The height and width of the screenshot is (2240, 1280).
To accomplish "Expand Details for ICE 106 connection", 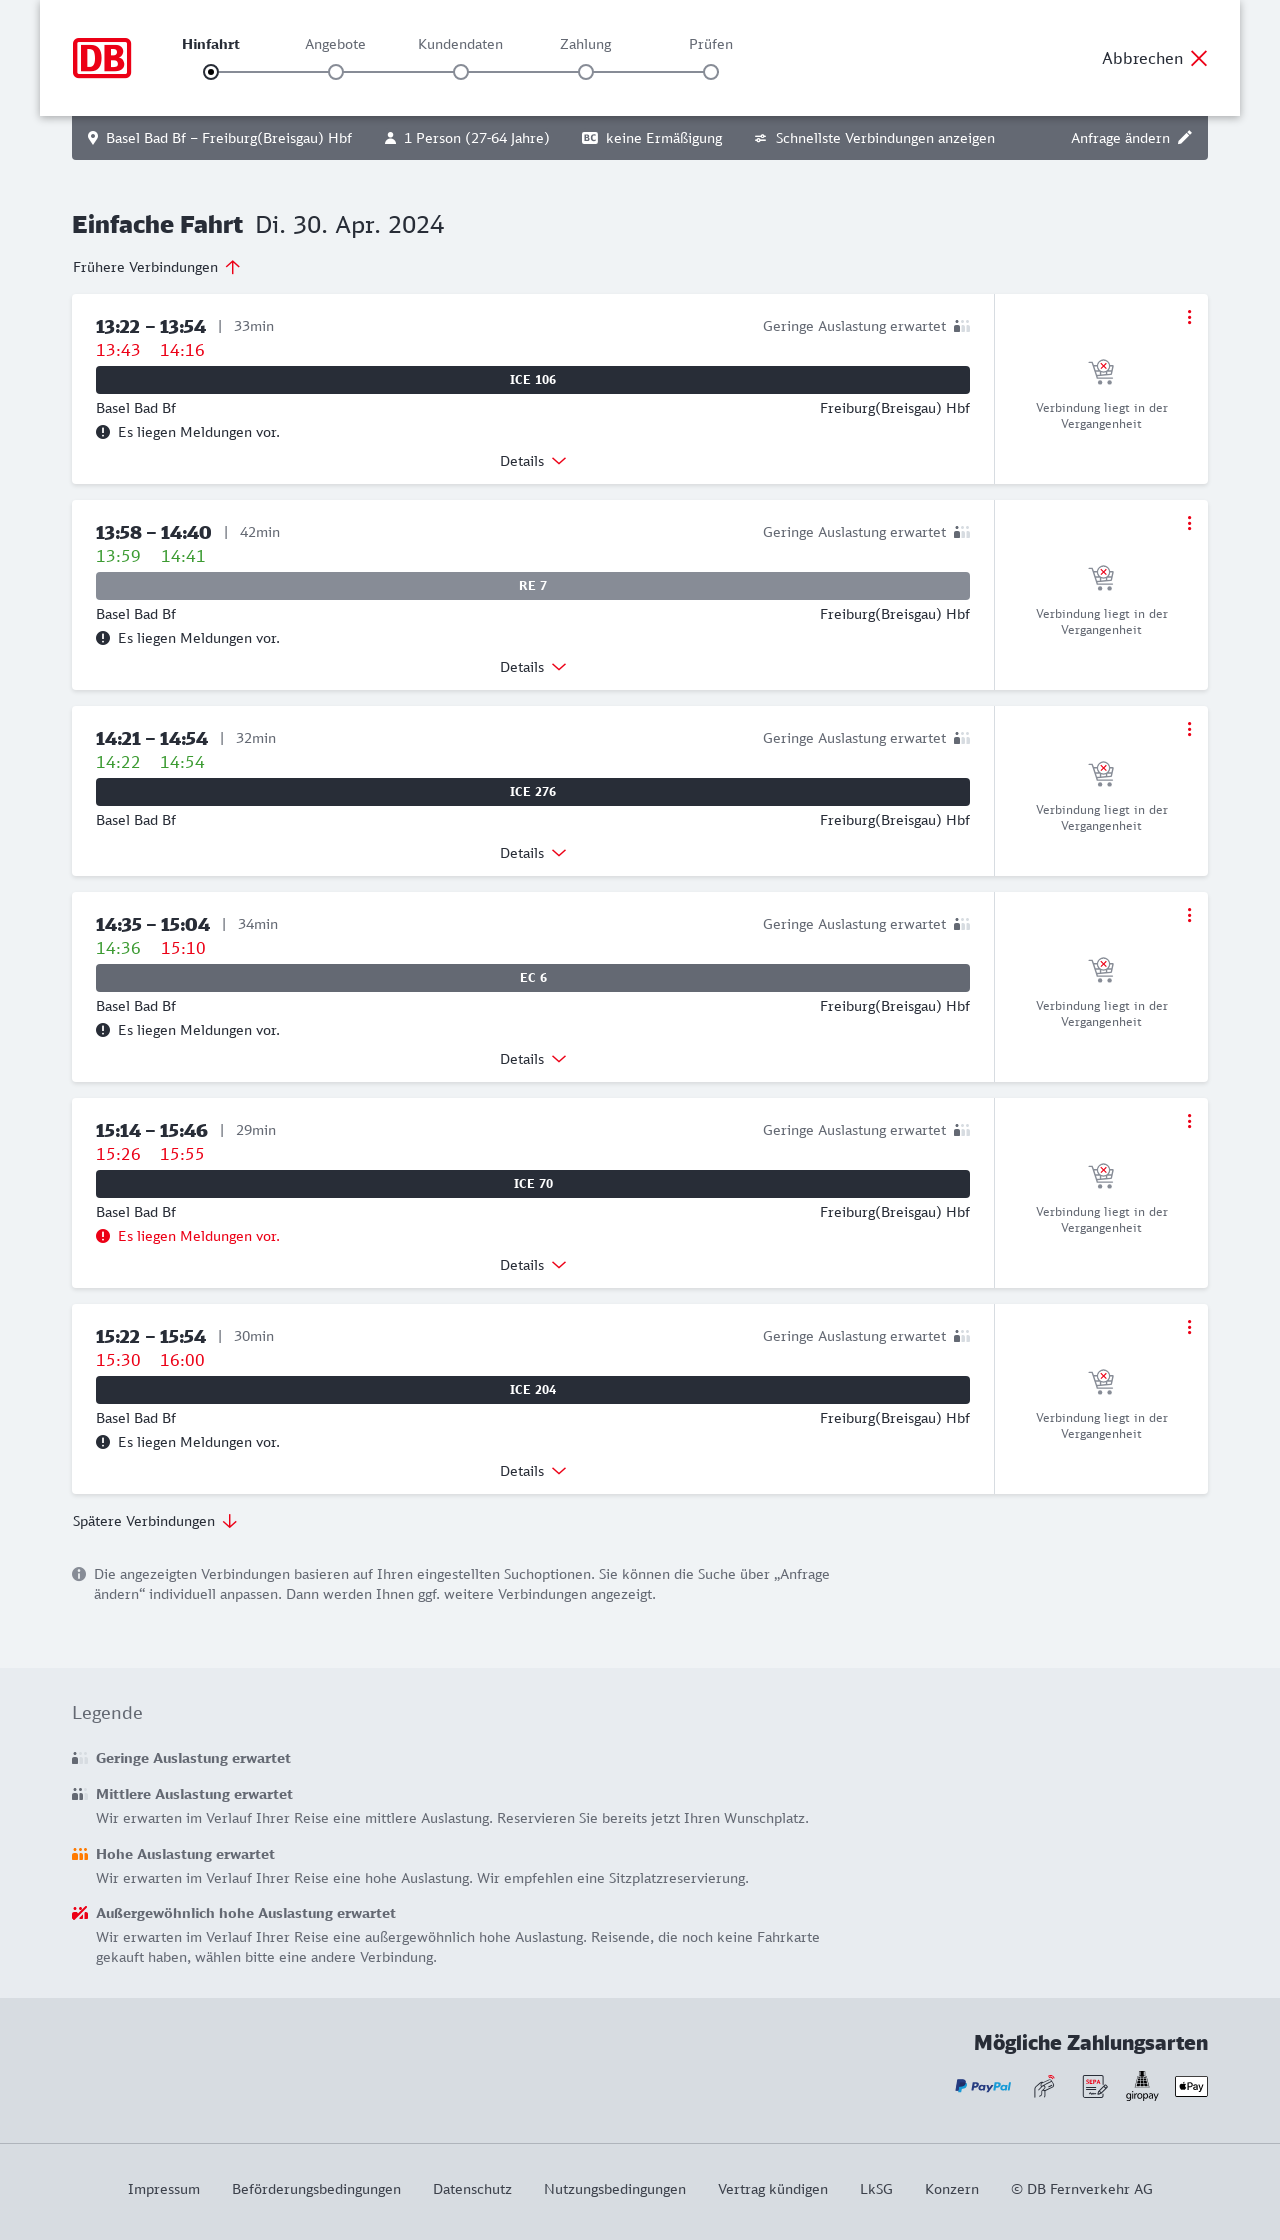I will 533,461.
